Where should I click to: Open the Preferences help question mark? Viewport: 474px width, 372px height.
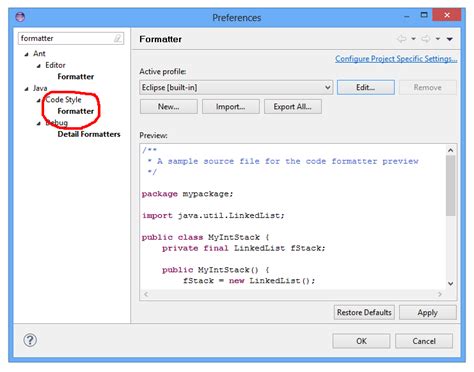(x=30, y=340)
